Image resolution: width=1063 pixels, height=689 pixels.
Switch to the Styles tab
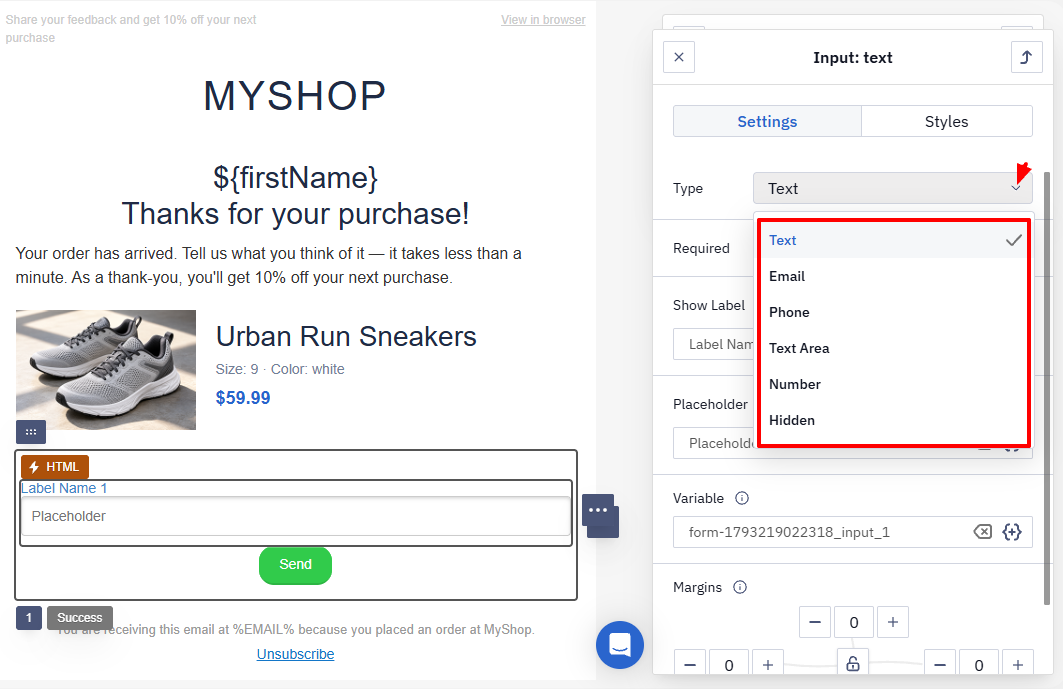946,121
